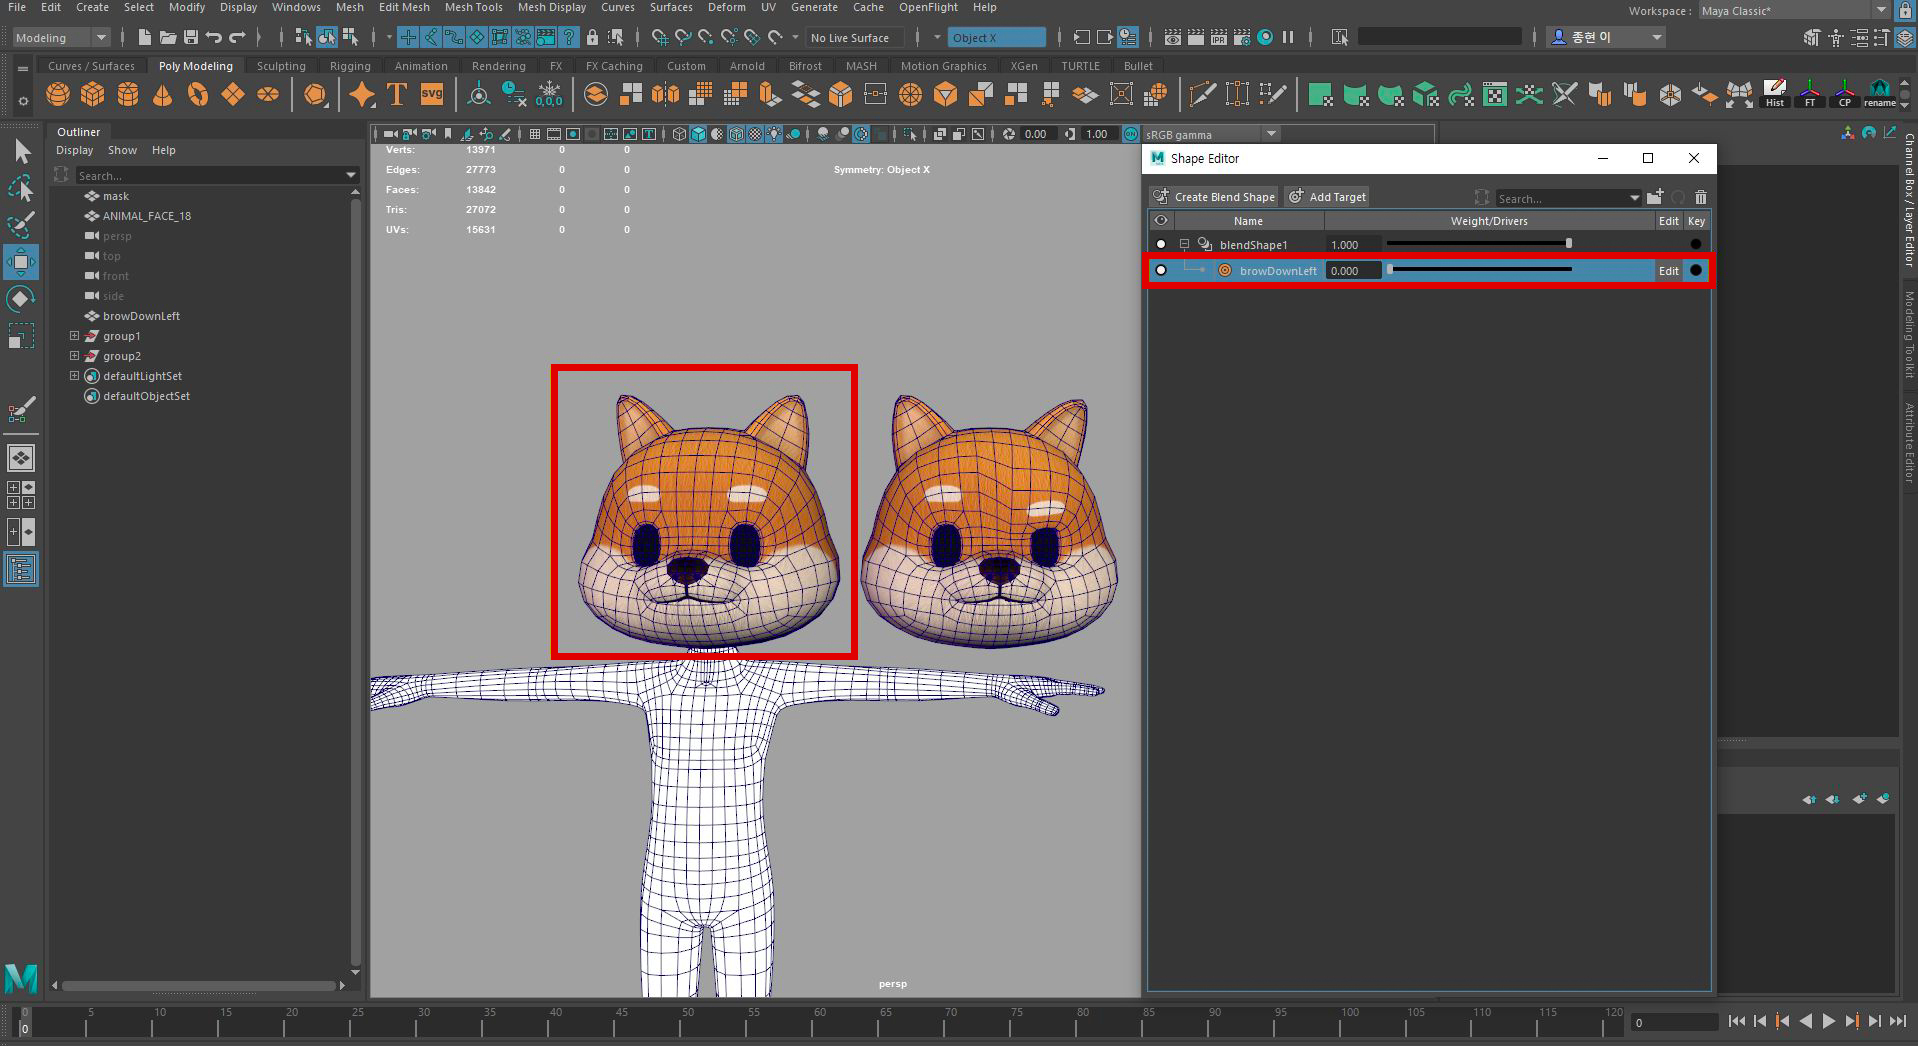Activate the Paint Selection tool
The image size is (1918, 1046).
21,224
